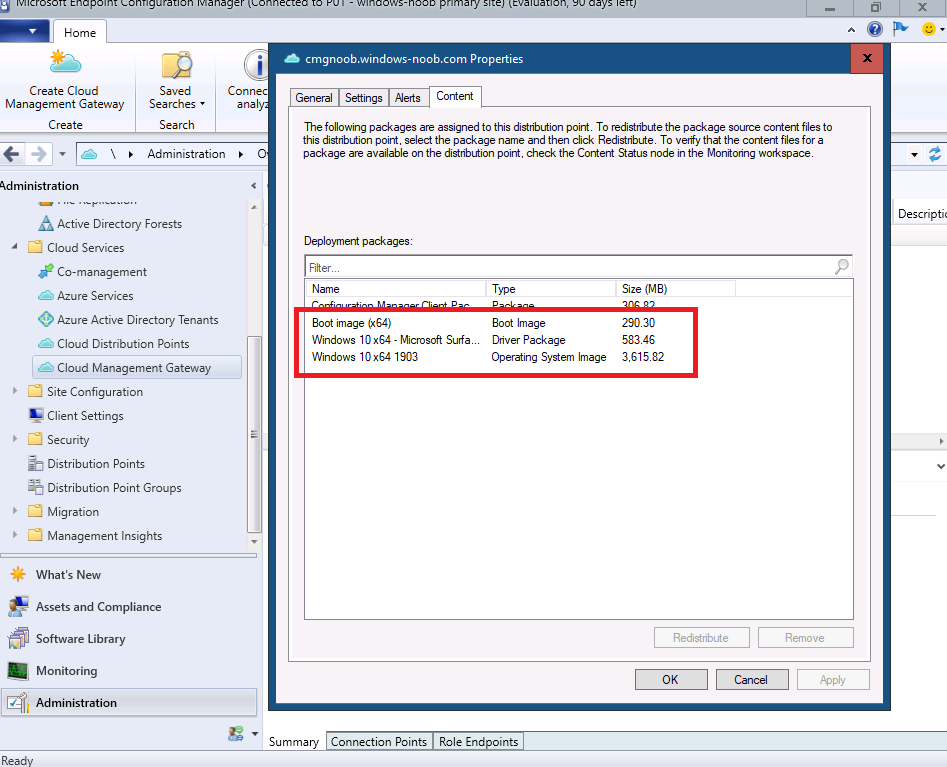
Task: Click the Distribution Points server icon
Action: pyautogui.click(x=36, y=463)
